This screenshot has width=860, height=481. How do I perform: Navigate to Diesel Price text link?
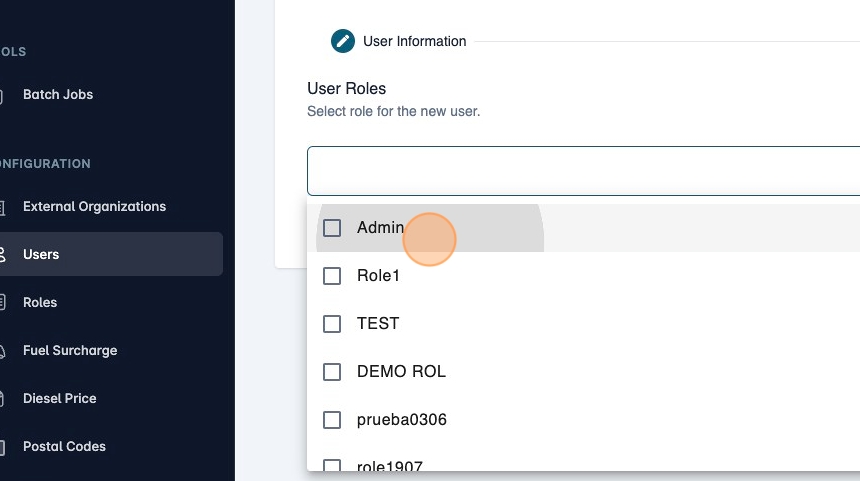click(60, 399)
